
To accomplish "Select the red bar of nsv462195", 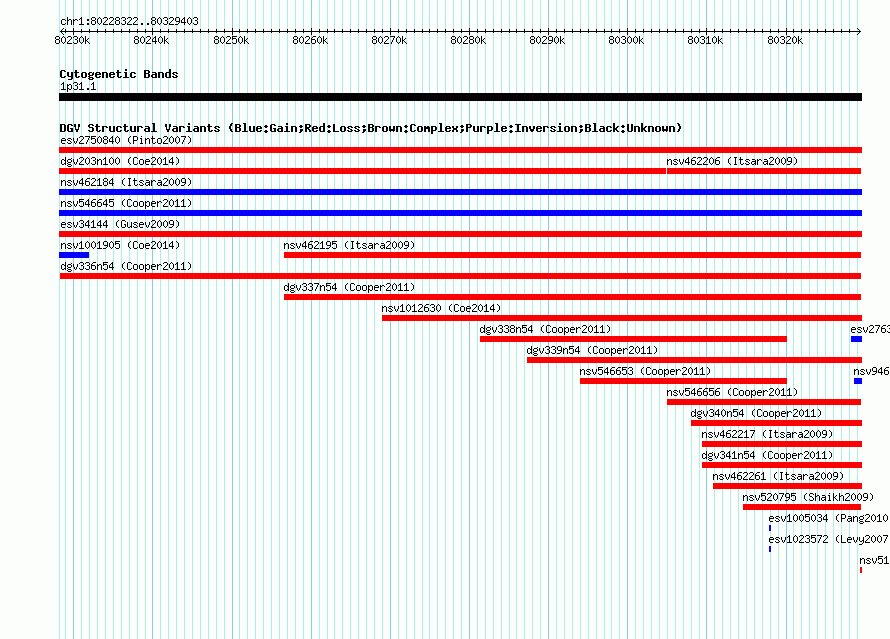I will (572, 255).
